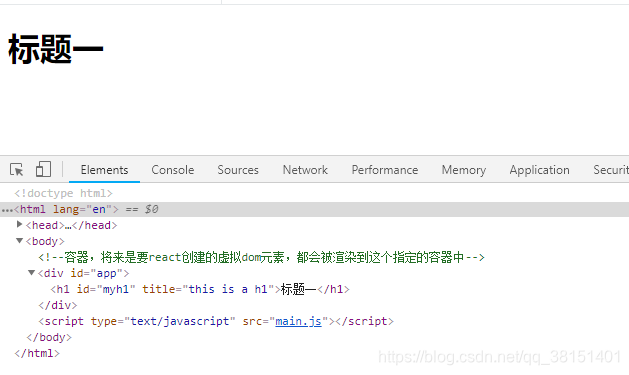This screenshot has width=629, height=375.
Task: Switch to the Network tab
Action: coord(305,170)
